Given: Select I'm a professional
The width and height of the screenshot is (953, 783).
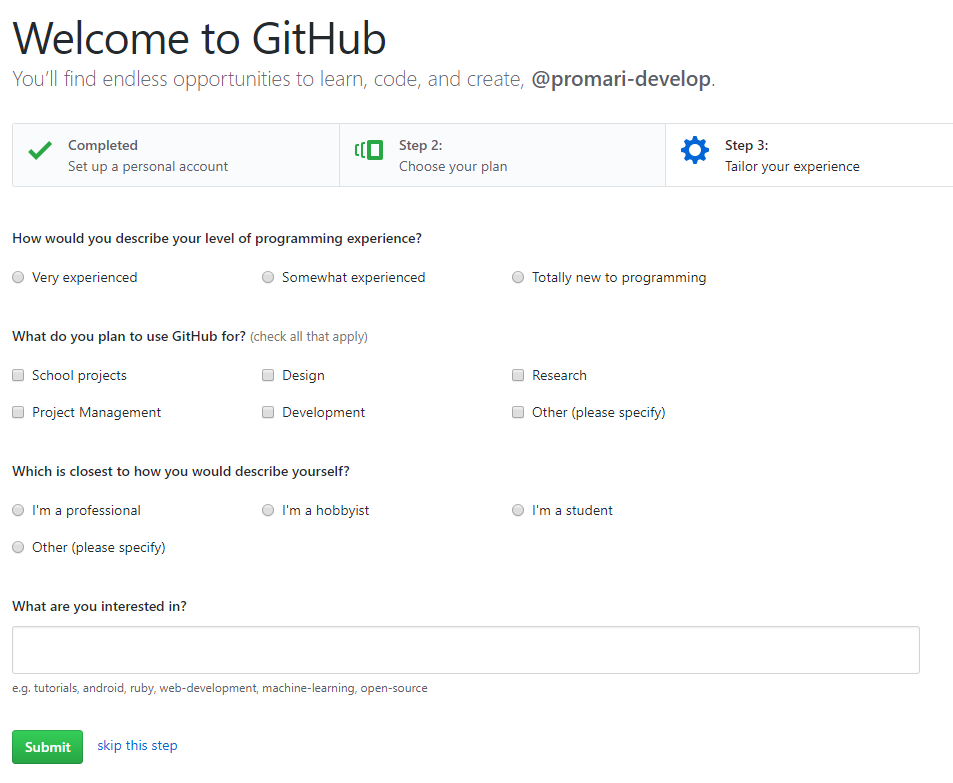Looking at the screenshot, I should pos(18,510).
